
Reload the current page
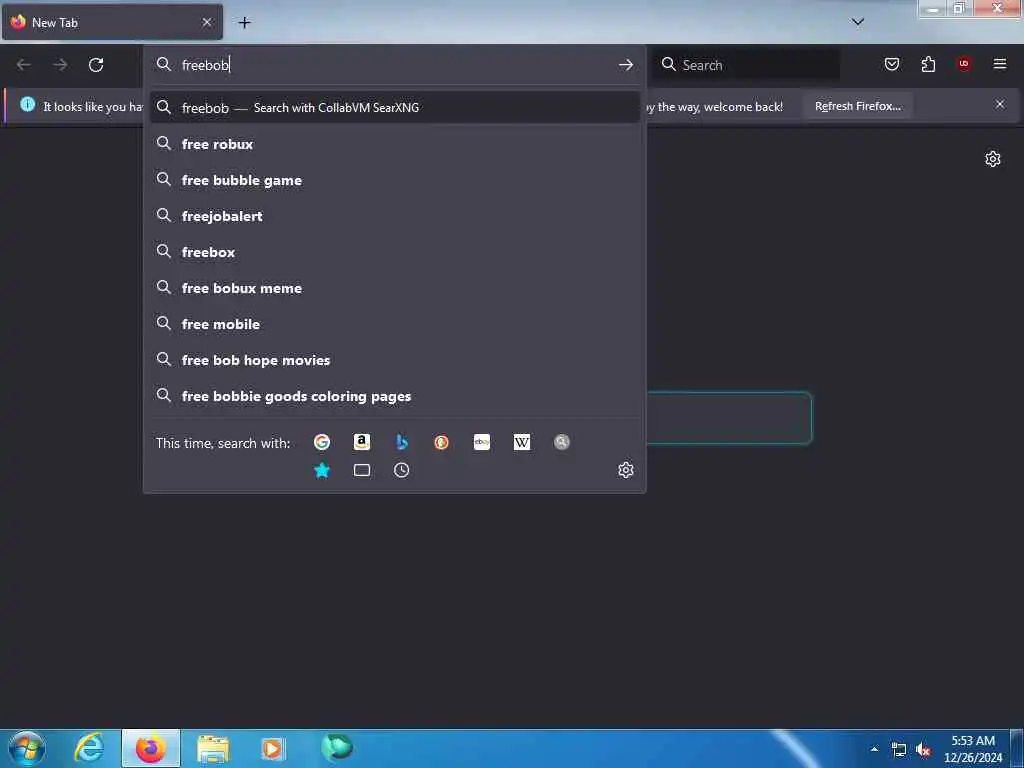(x=96, y=65)
